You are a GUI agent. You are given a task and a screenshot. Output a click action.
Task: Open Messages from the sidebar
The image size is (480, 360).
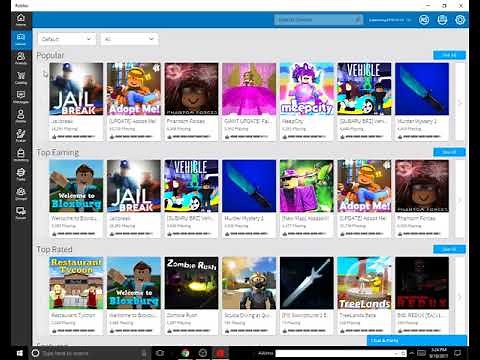[21, 97]
